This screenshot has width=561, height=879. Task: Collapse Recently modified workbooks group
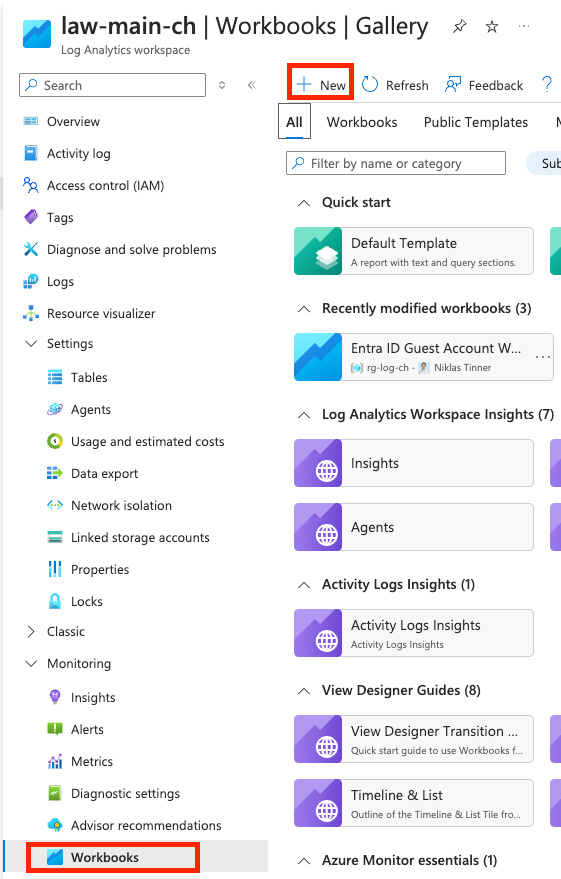(x=304, y=308)
